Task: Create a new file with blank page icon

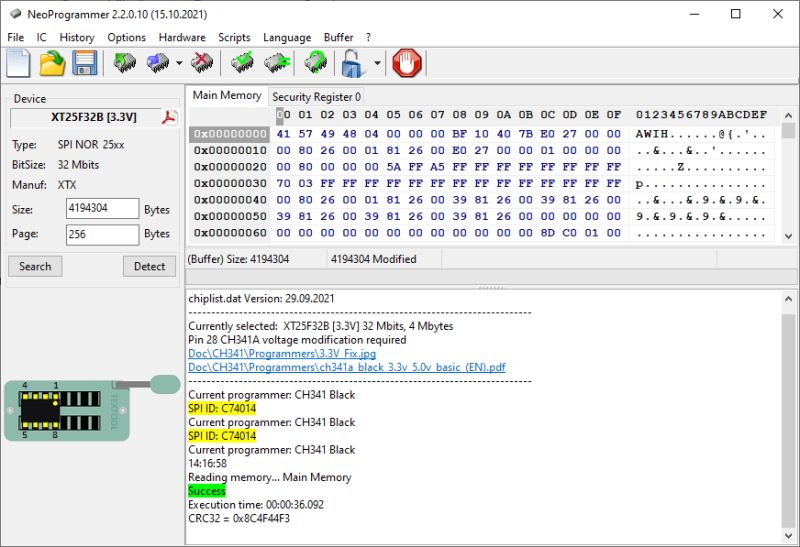Action: [18, 63]
